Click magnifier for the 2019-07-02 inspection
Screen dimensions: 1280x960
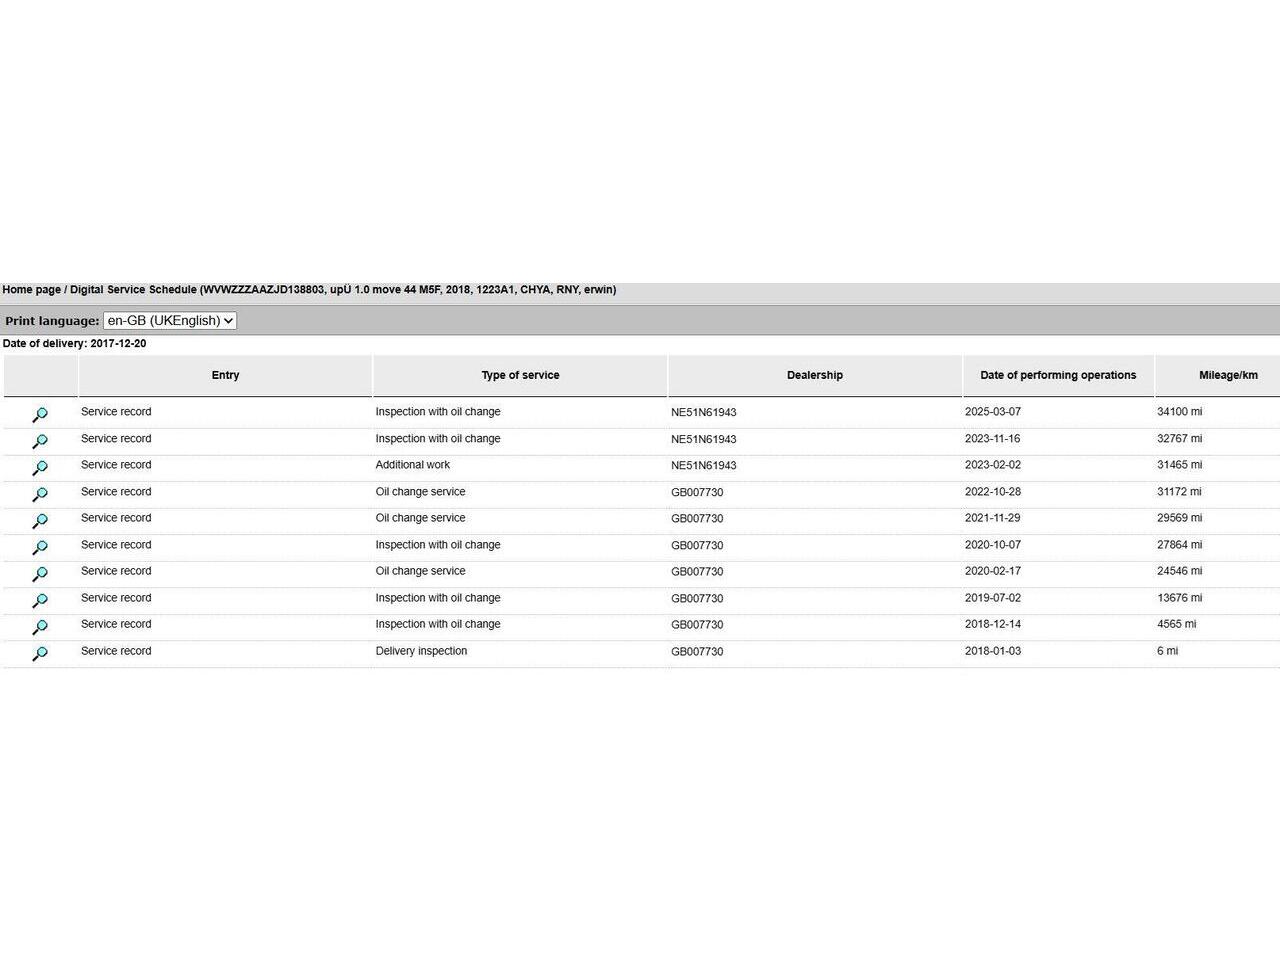40,600
